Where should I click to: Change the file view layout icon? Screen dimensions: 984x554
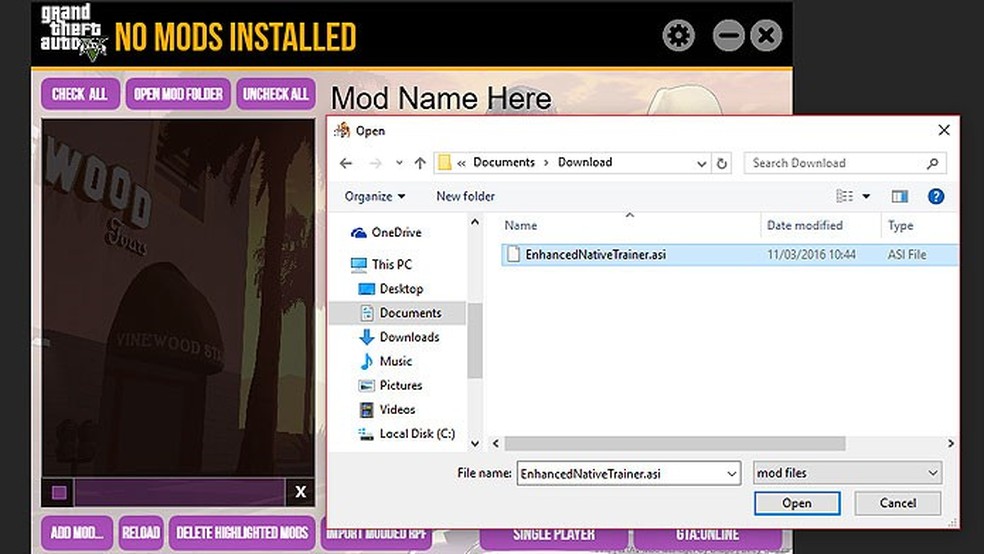pos(845,196)
